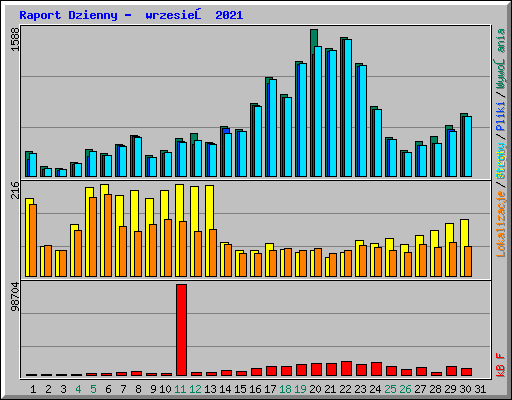Click the cyan bar for day 22
This screenshot has width=512, height=400.
(x=348, y=108)
